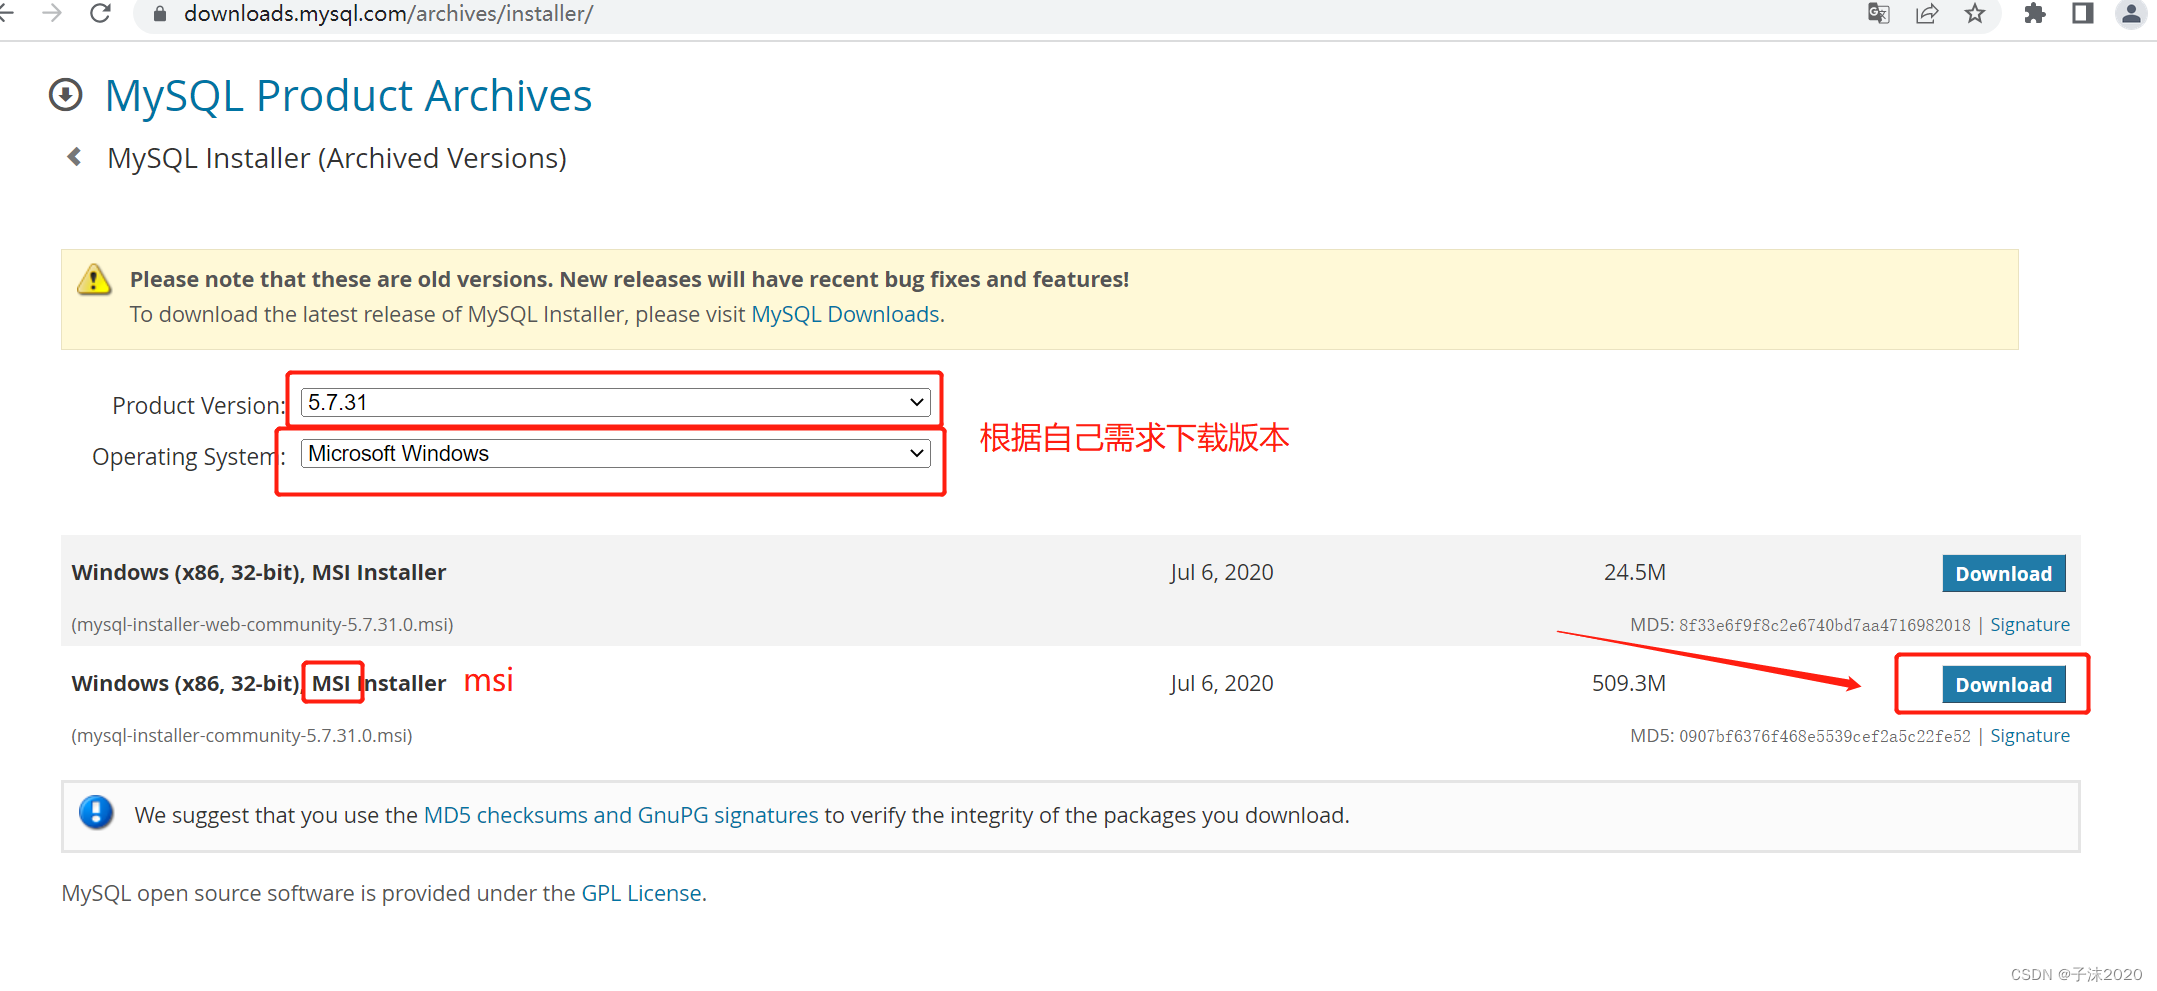
Task: Click the 24.5M file size value
Action: pos(1635,572)
